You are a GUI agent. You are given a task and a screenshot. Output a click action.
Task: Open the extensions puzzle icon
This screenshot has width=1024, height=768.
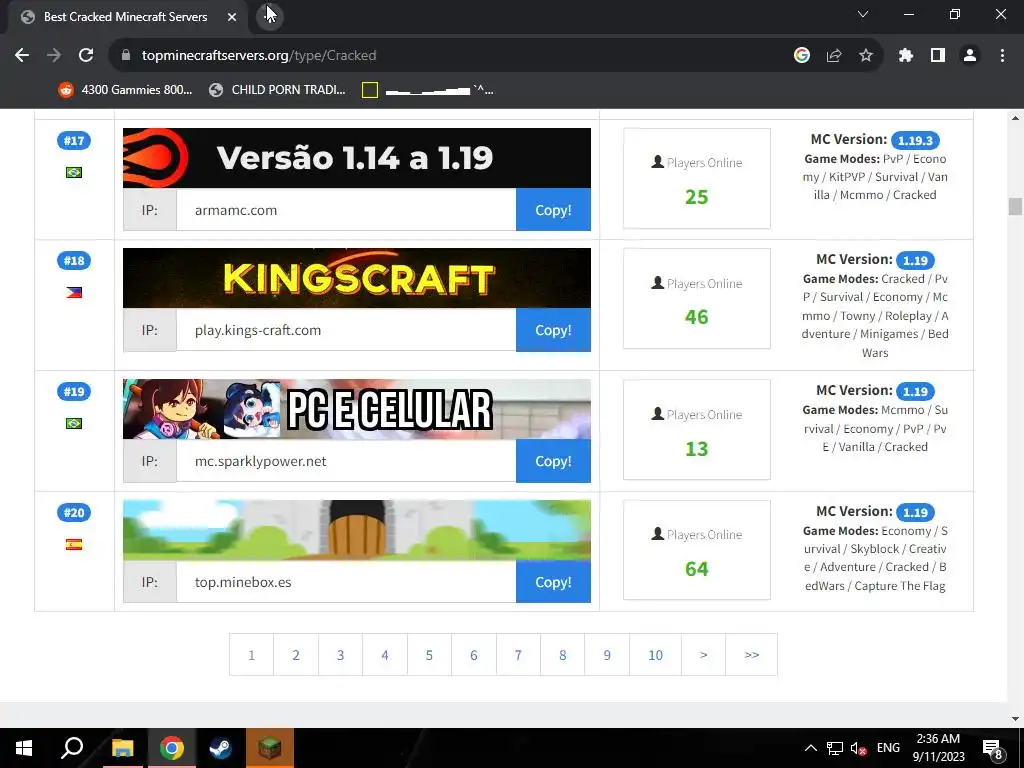(905, 56)
